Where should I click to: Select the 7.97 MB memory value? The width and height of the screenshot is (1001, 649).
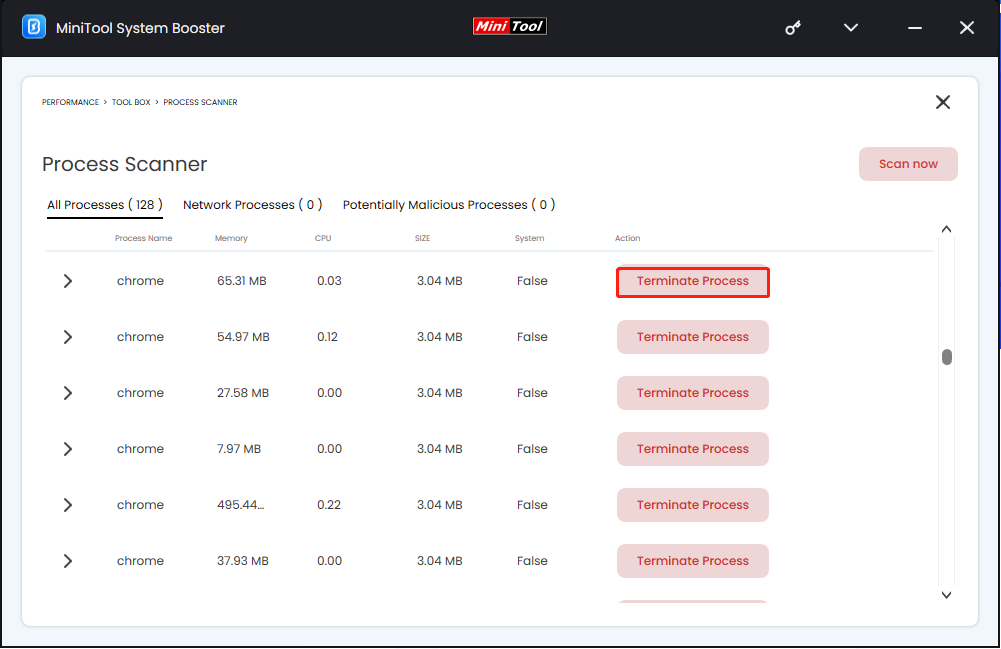(x=239, y=449)
